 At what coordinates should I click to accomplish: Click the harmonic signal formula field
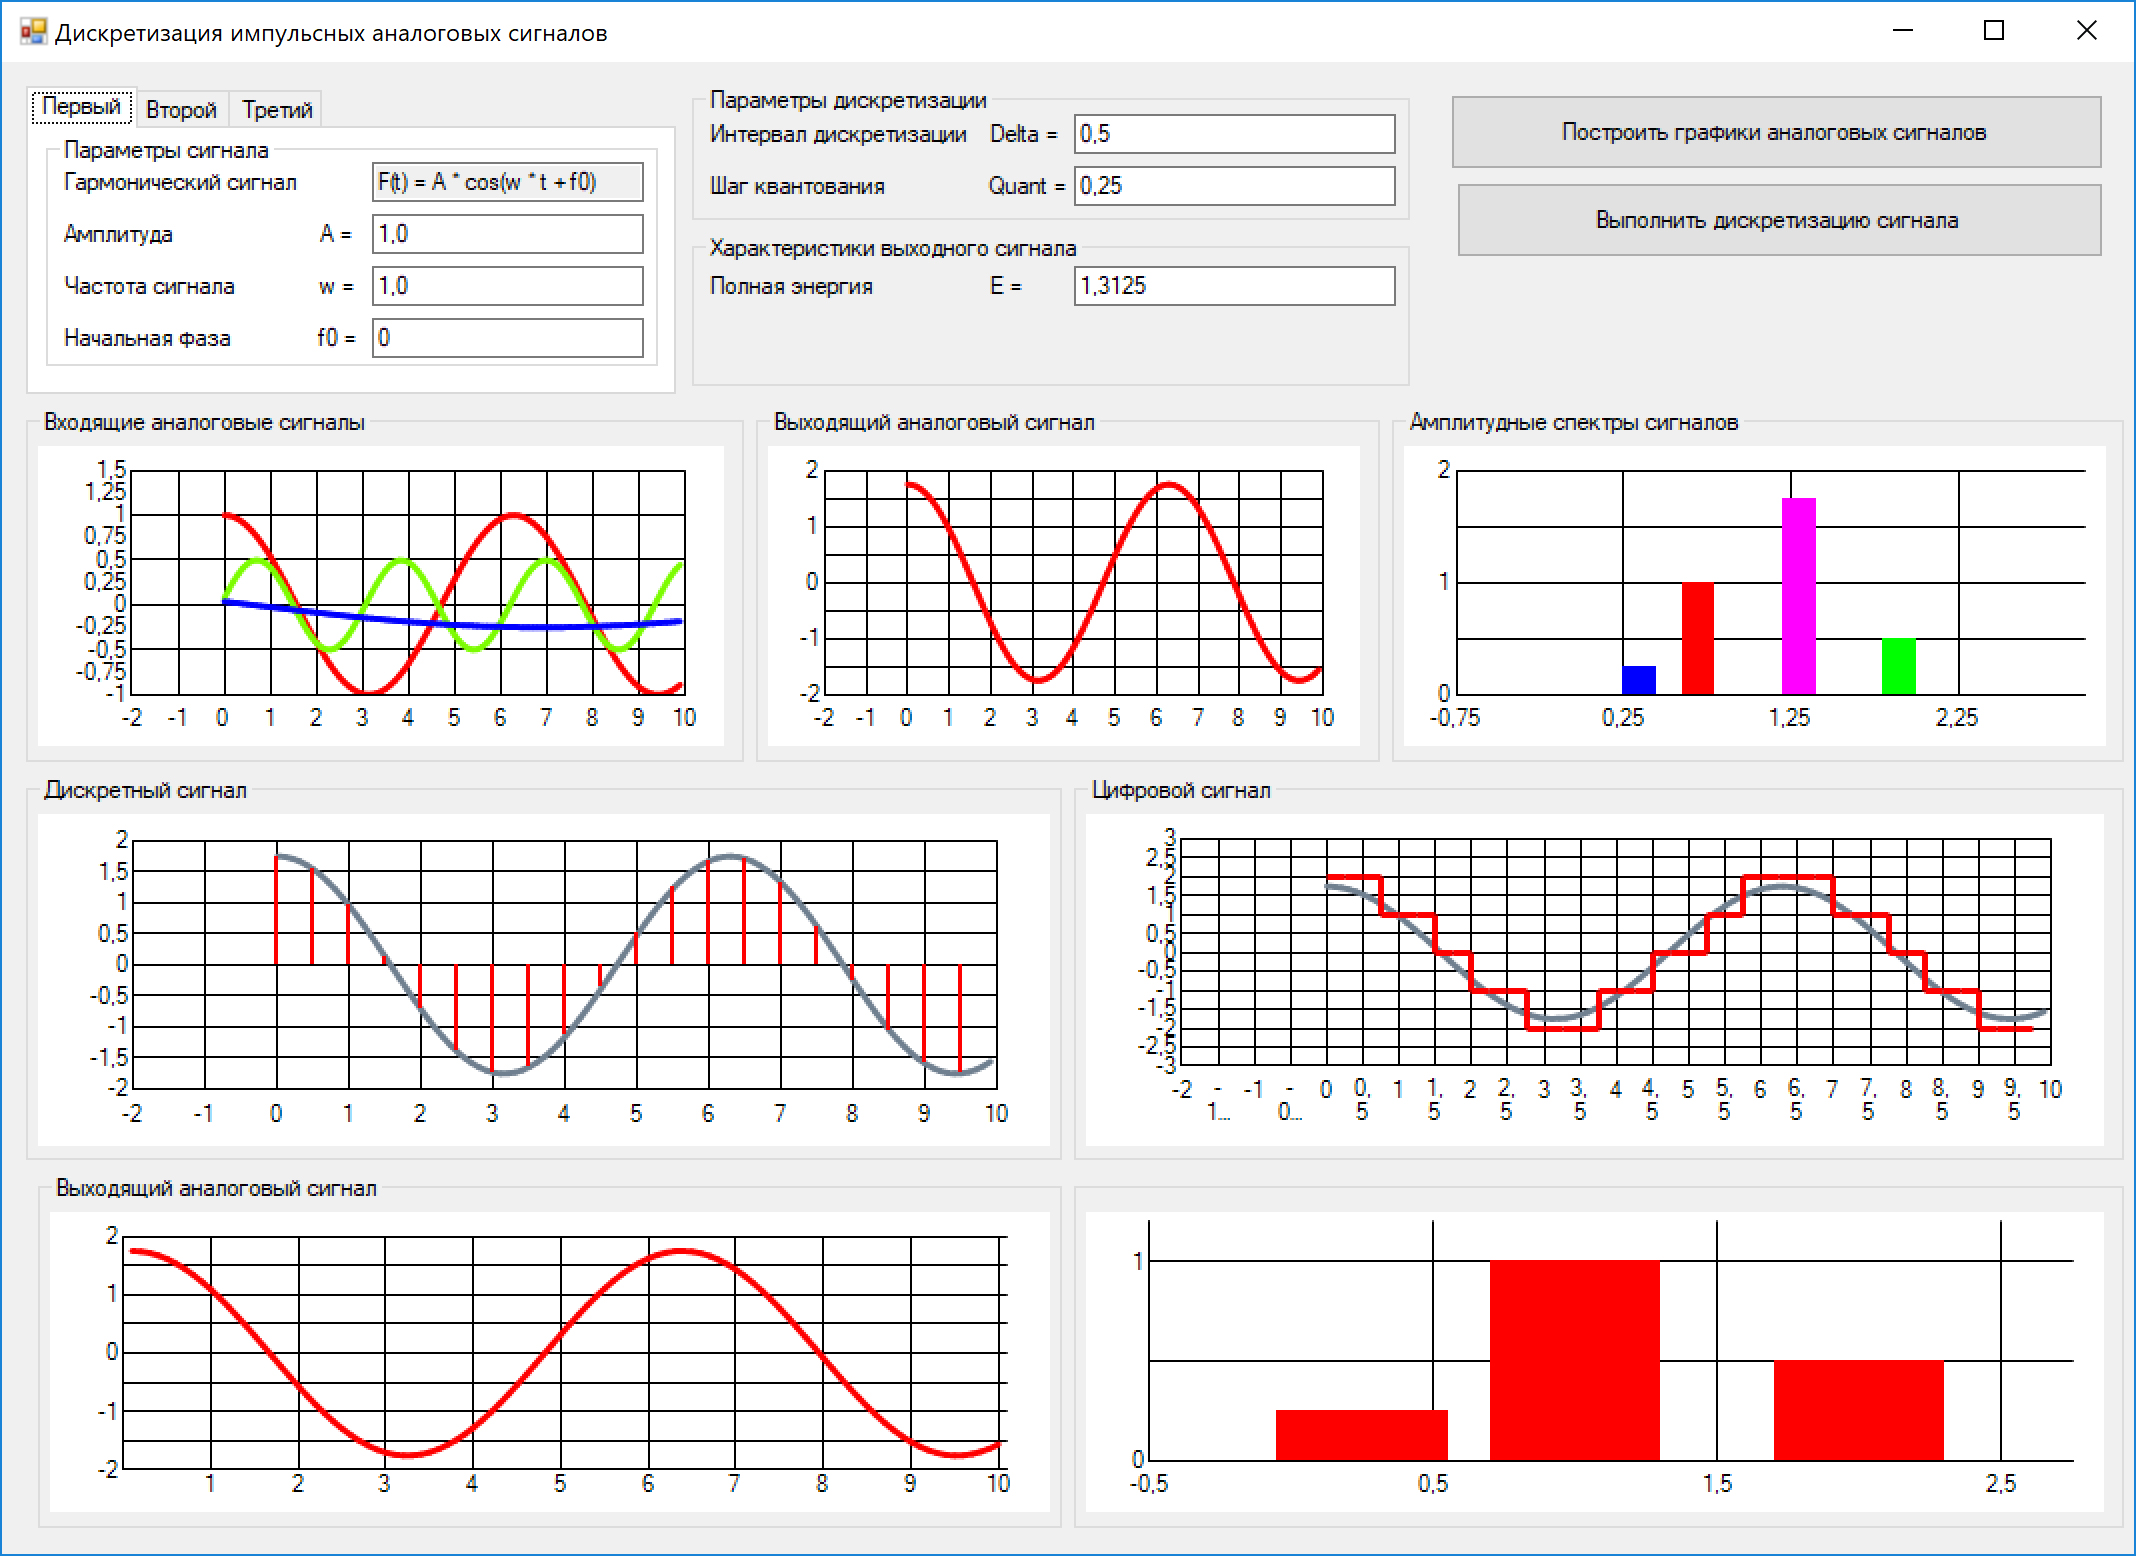[507, 182]
